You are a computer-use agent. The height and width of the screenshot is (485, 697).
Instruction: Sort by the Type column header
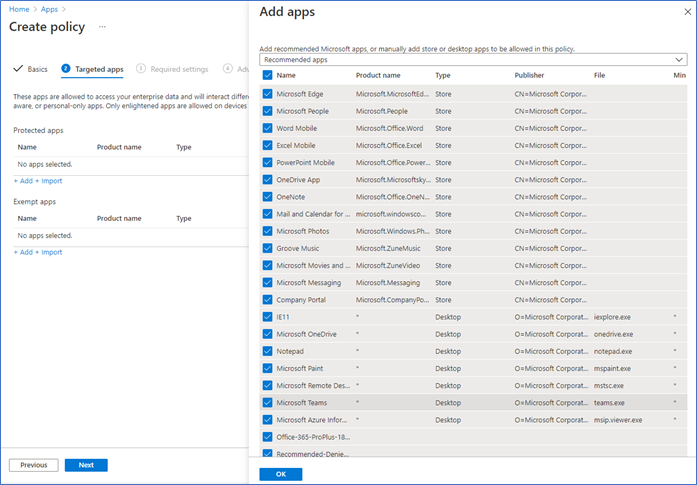click(x=443, y=75)
